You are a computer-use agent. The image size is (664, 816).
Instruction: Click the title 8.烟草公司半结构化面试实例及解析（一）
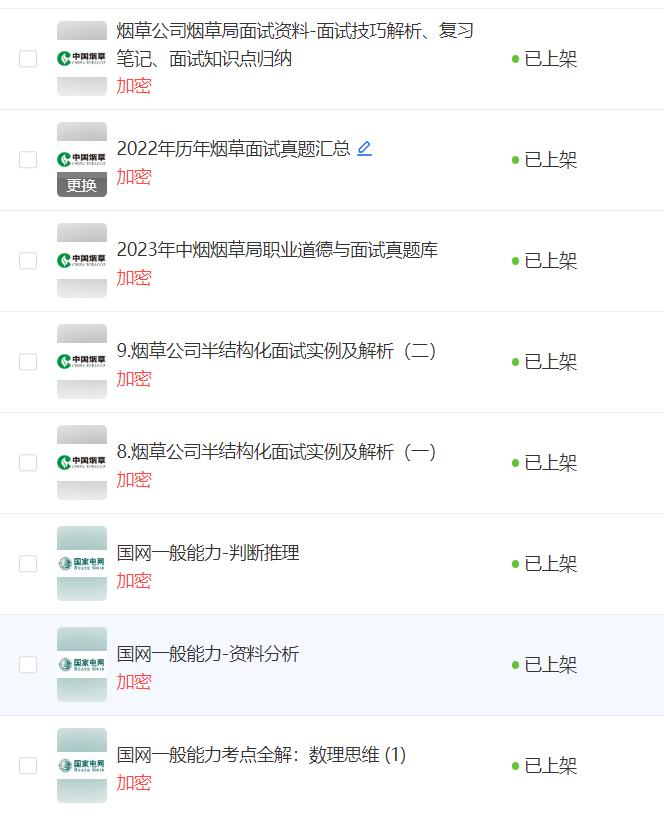click(x=276, y=452)
